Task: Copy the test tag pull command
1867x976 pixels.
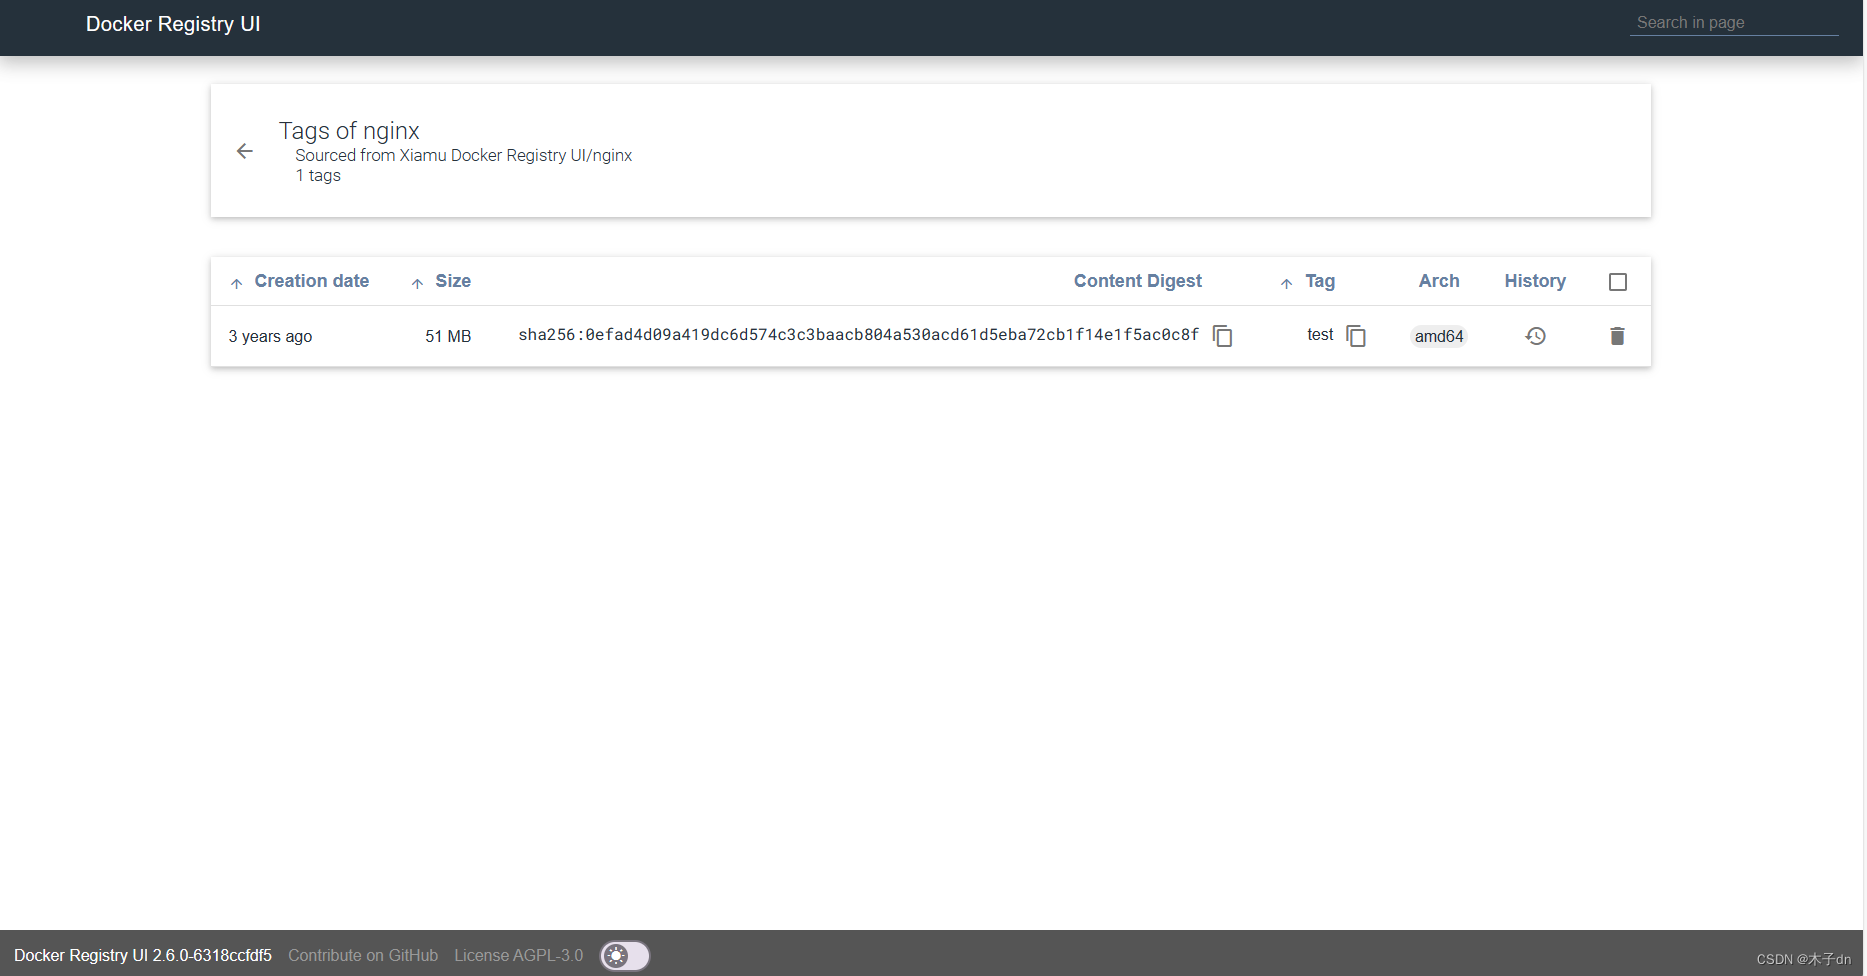Action: pyautogui.click(x=1356, y=336)
